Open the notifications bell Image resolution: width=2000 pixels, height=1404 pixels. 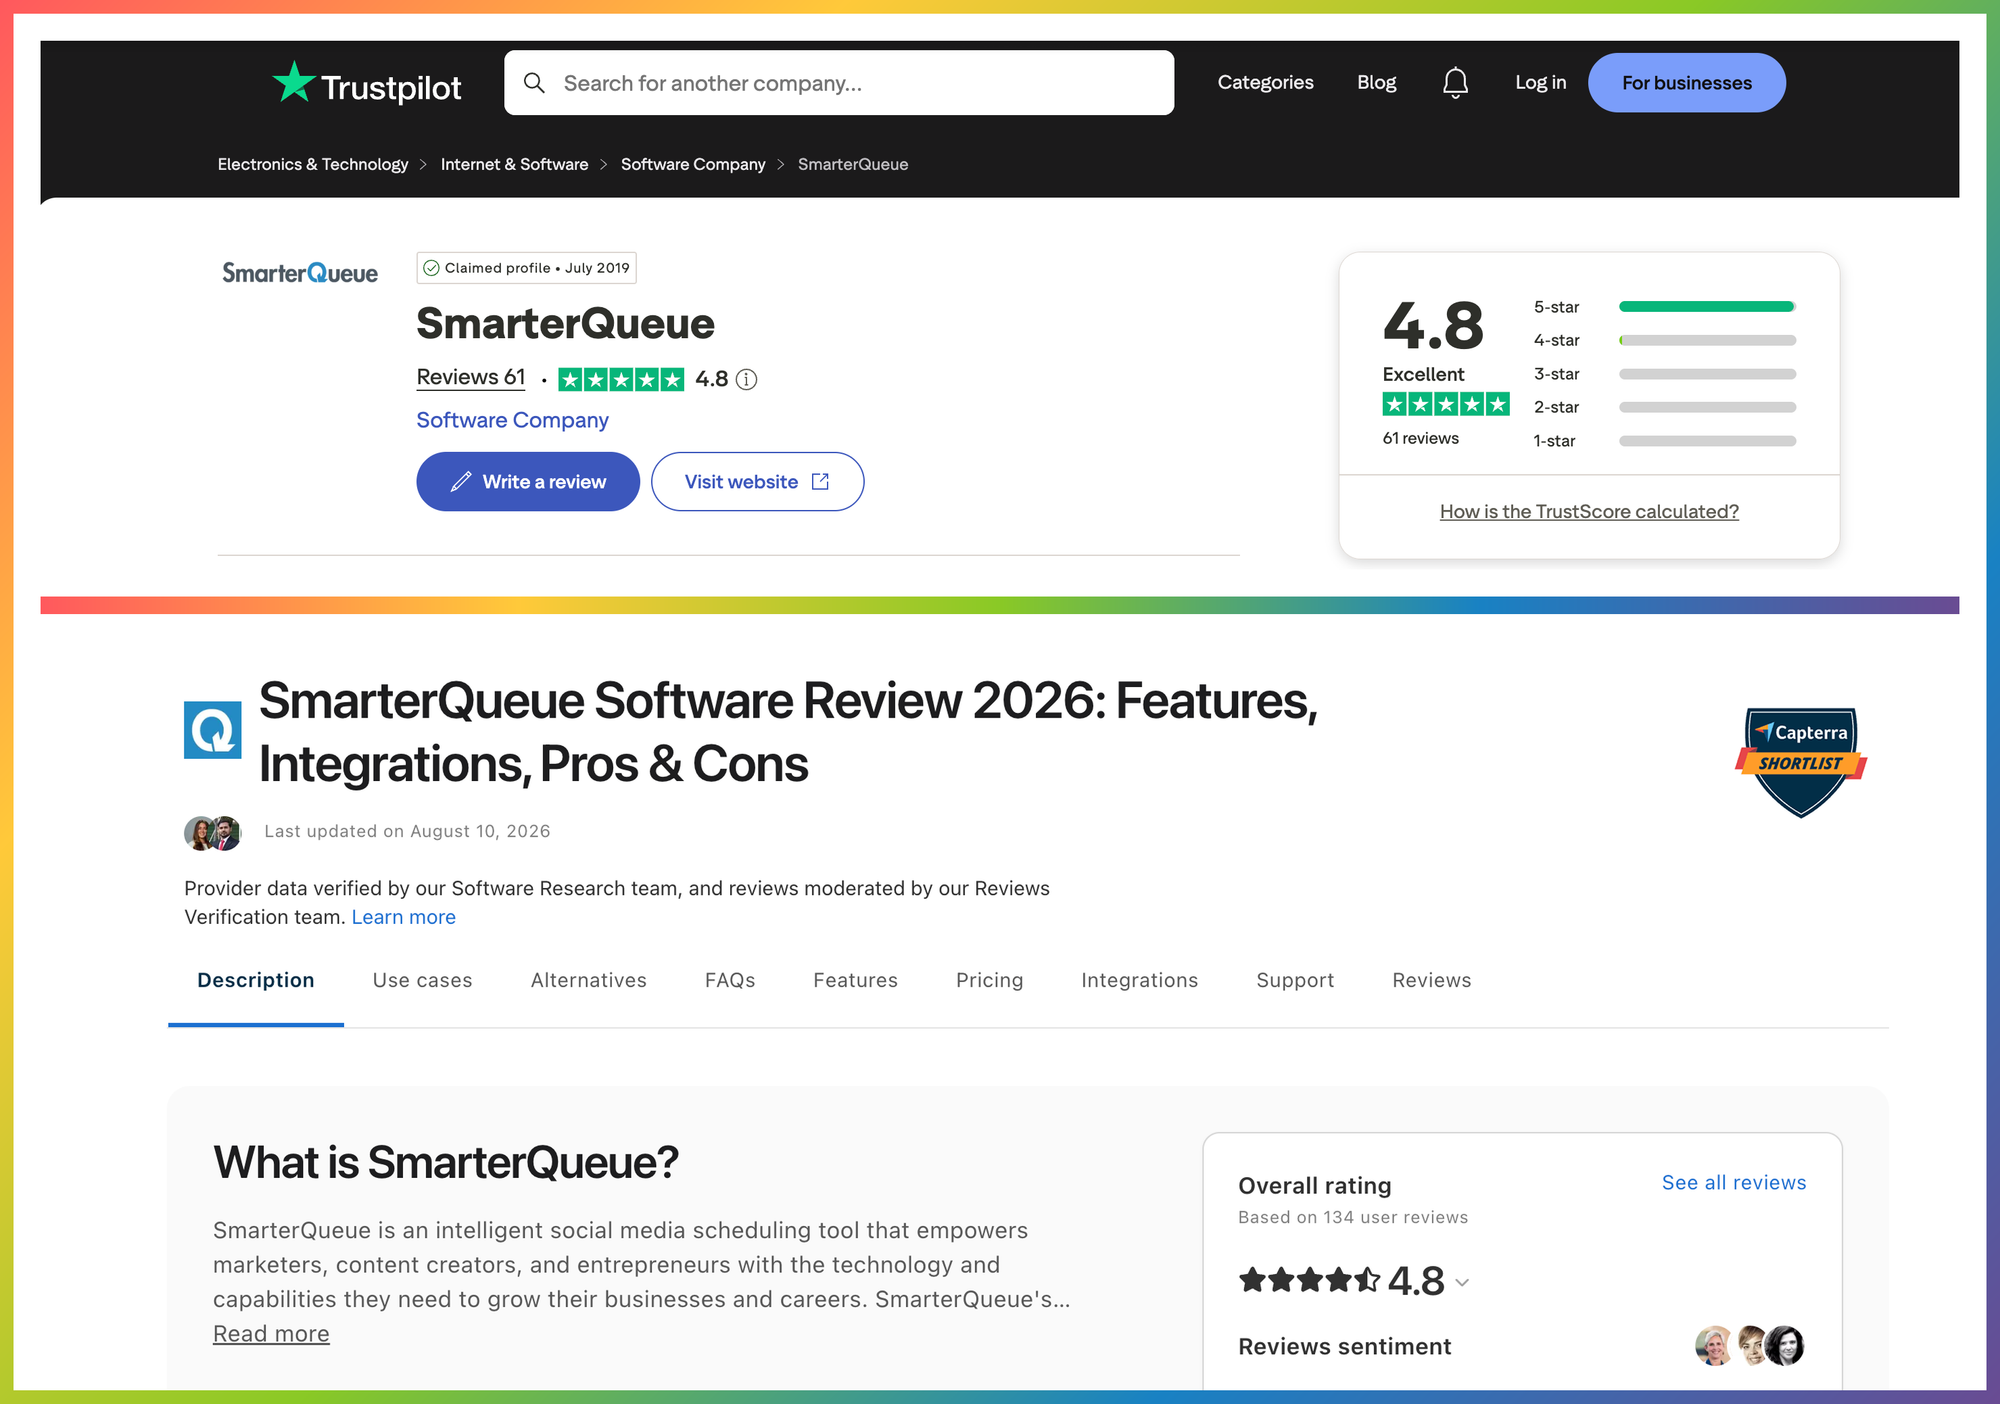[1455, 83]
